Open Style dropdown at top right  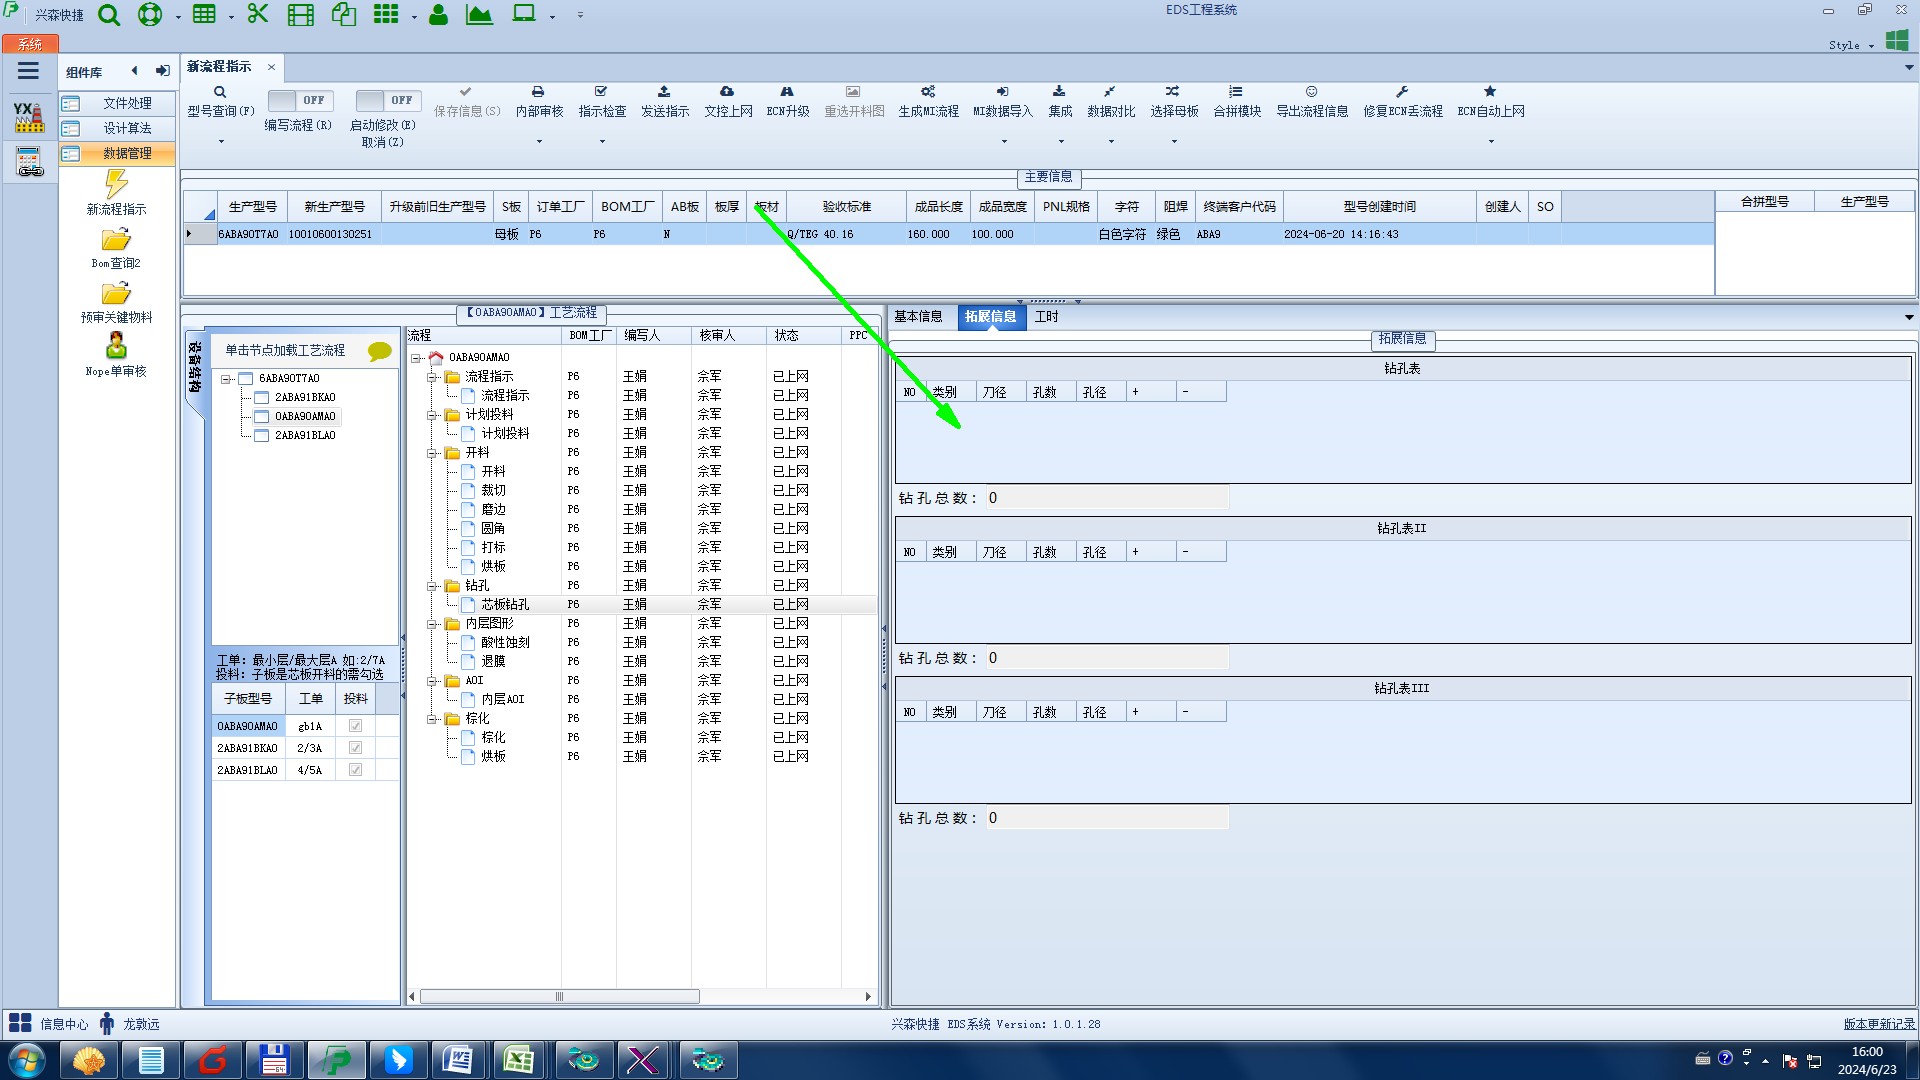(x=1851, y=45)
